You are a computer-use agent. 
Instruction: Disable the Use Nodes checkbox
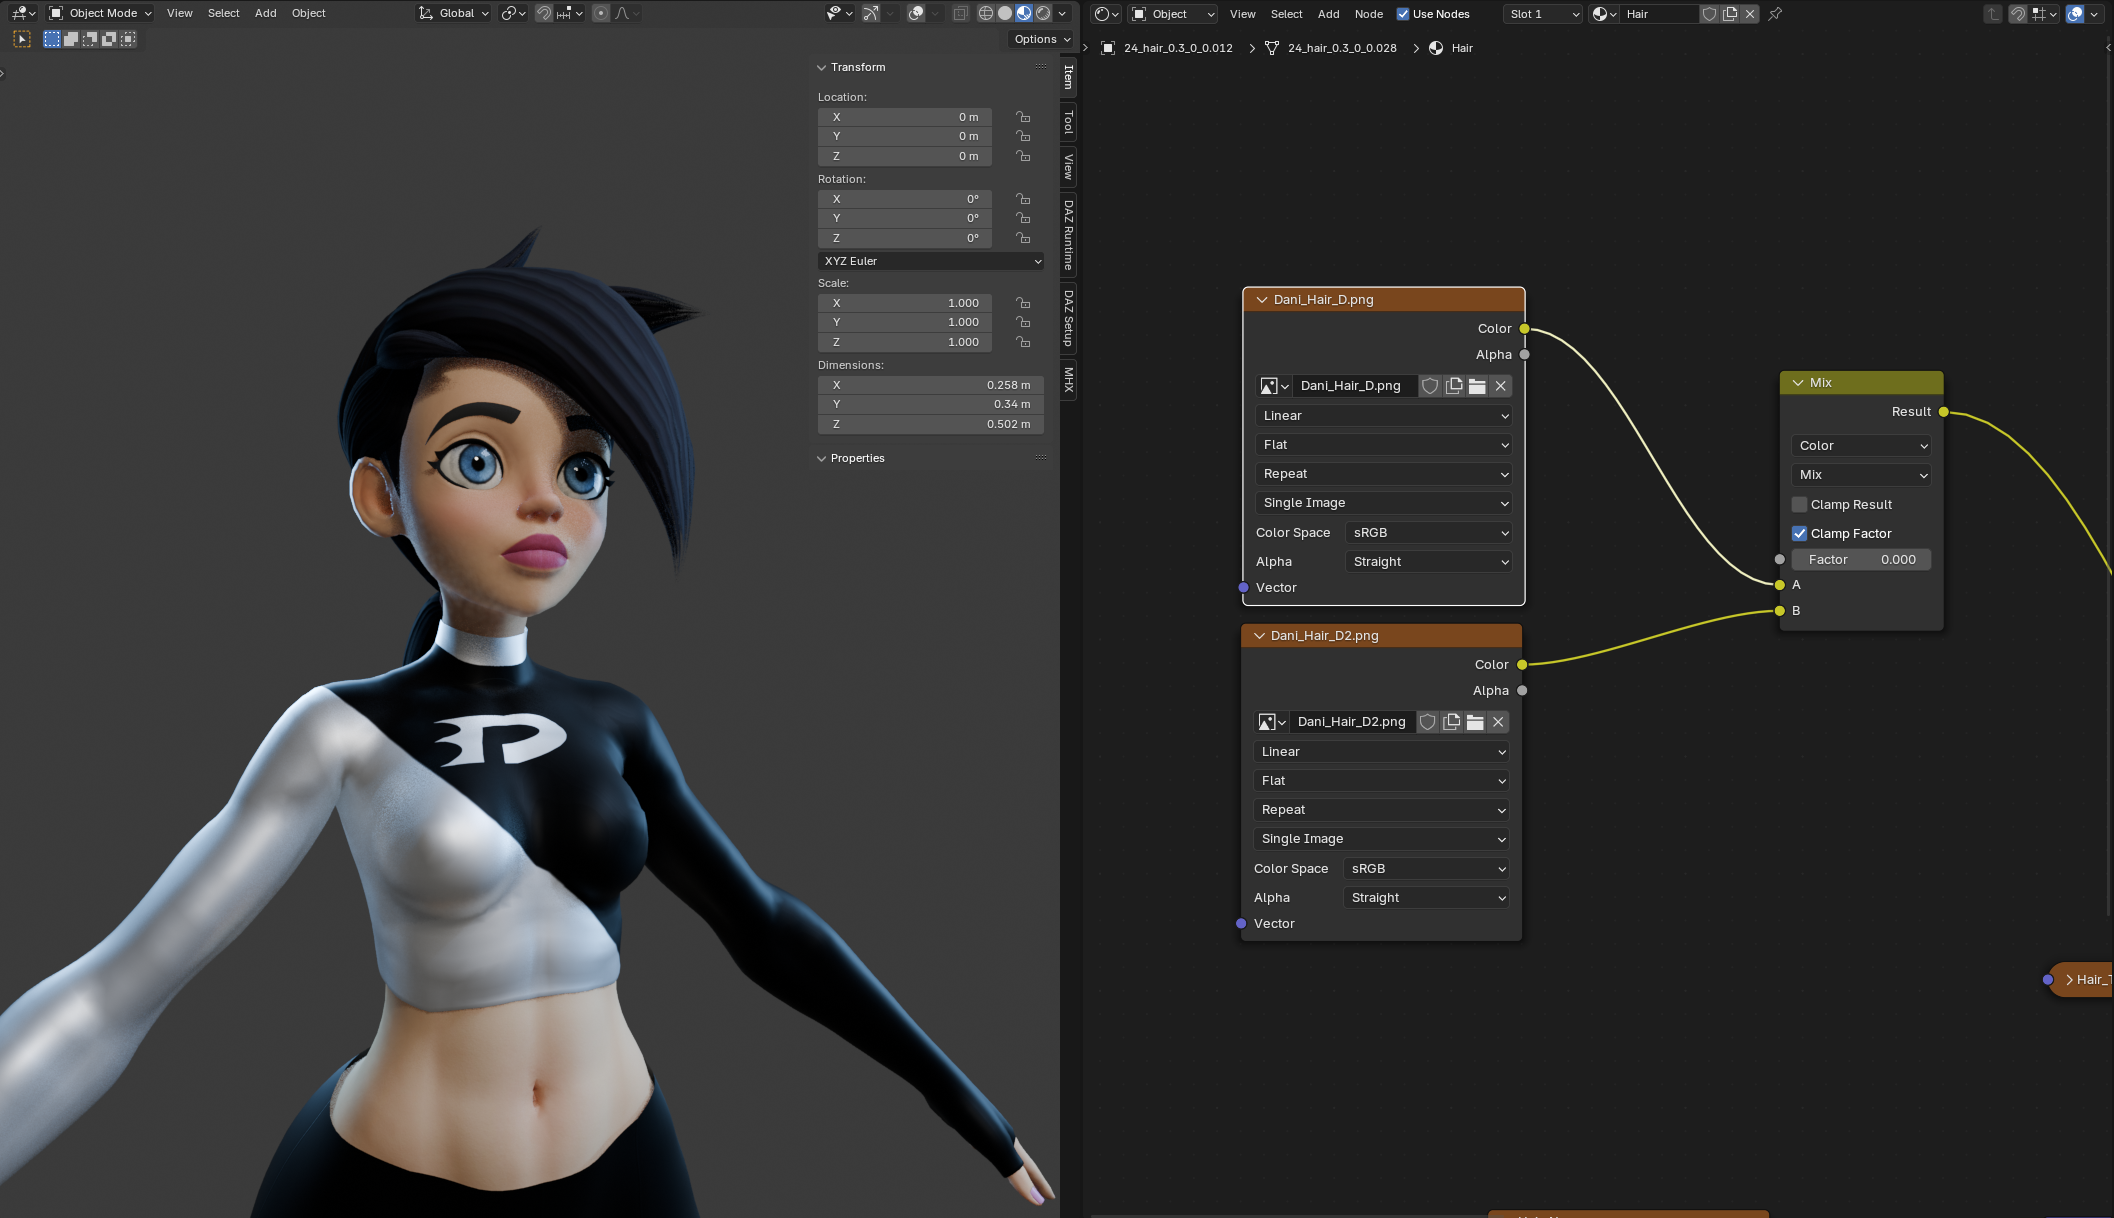click(1403, 14)
